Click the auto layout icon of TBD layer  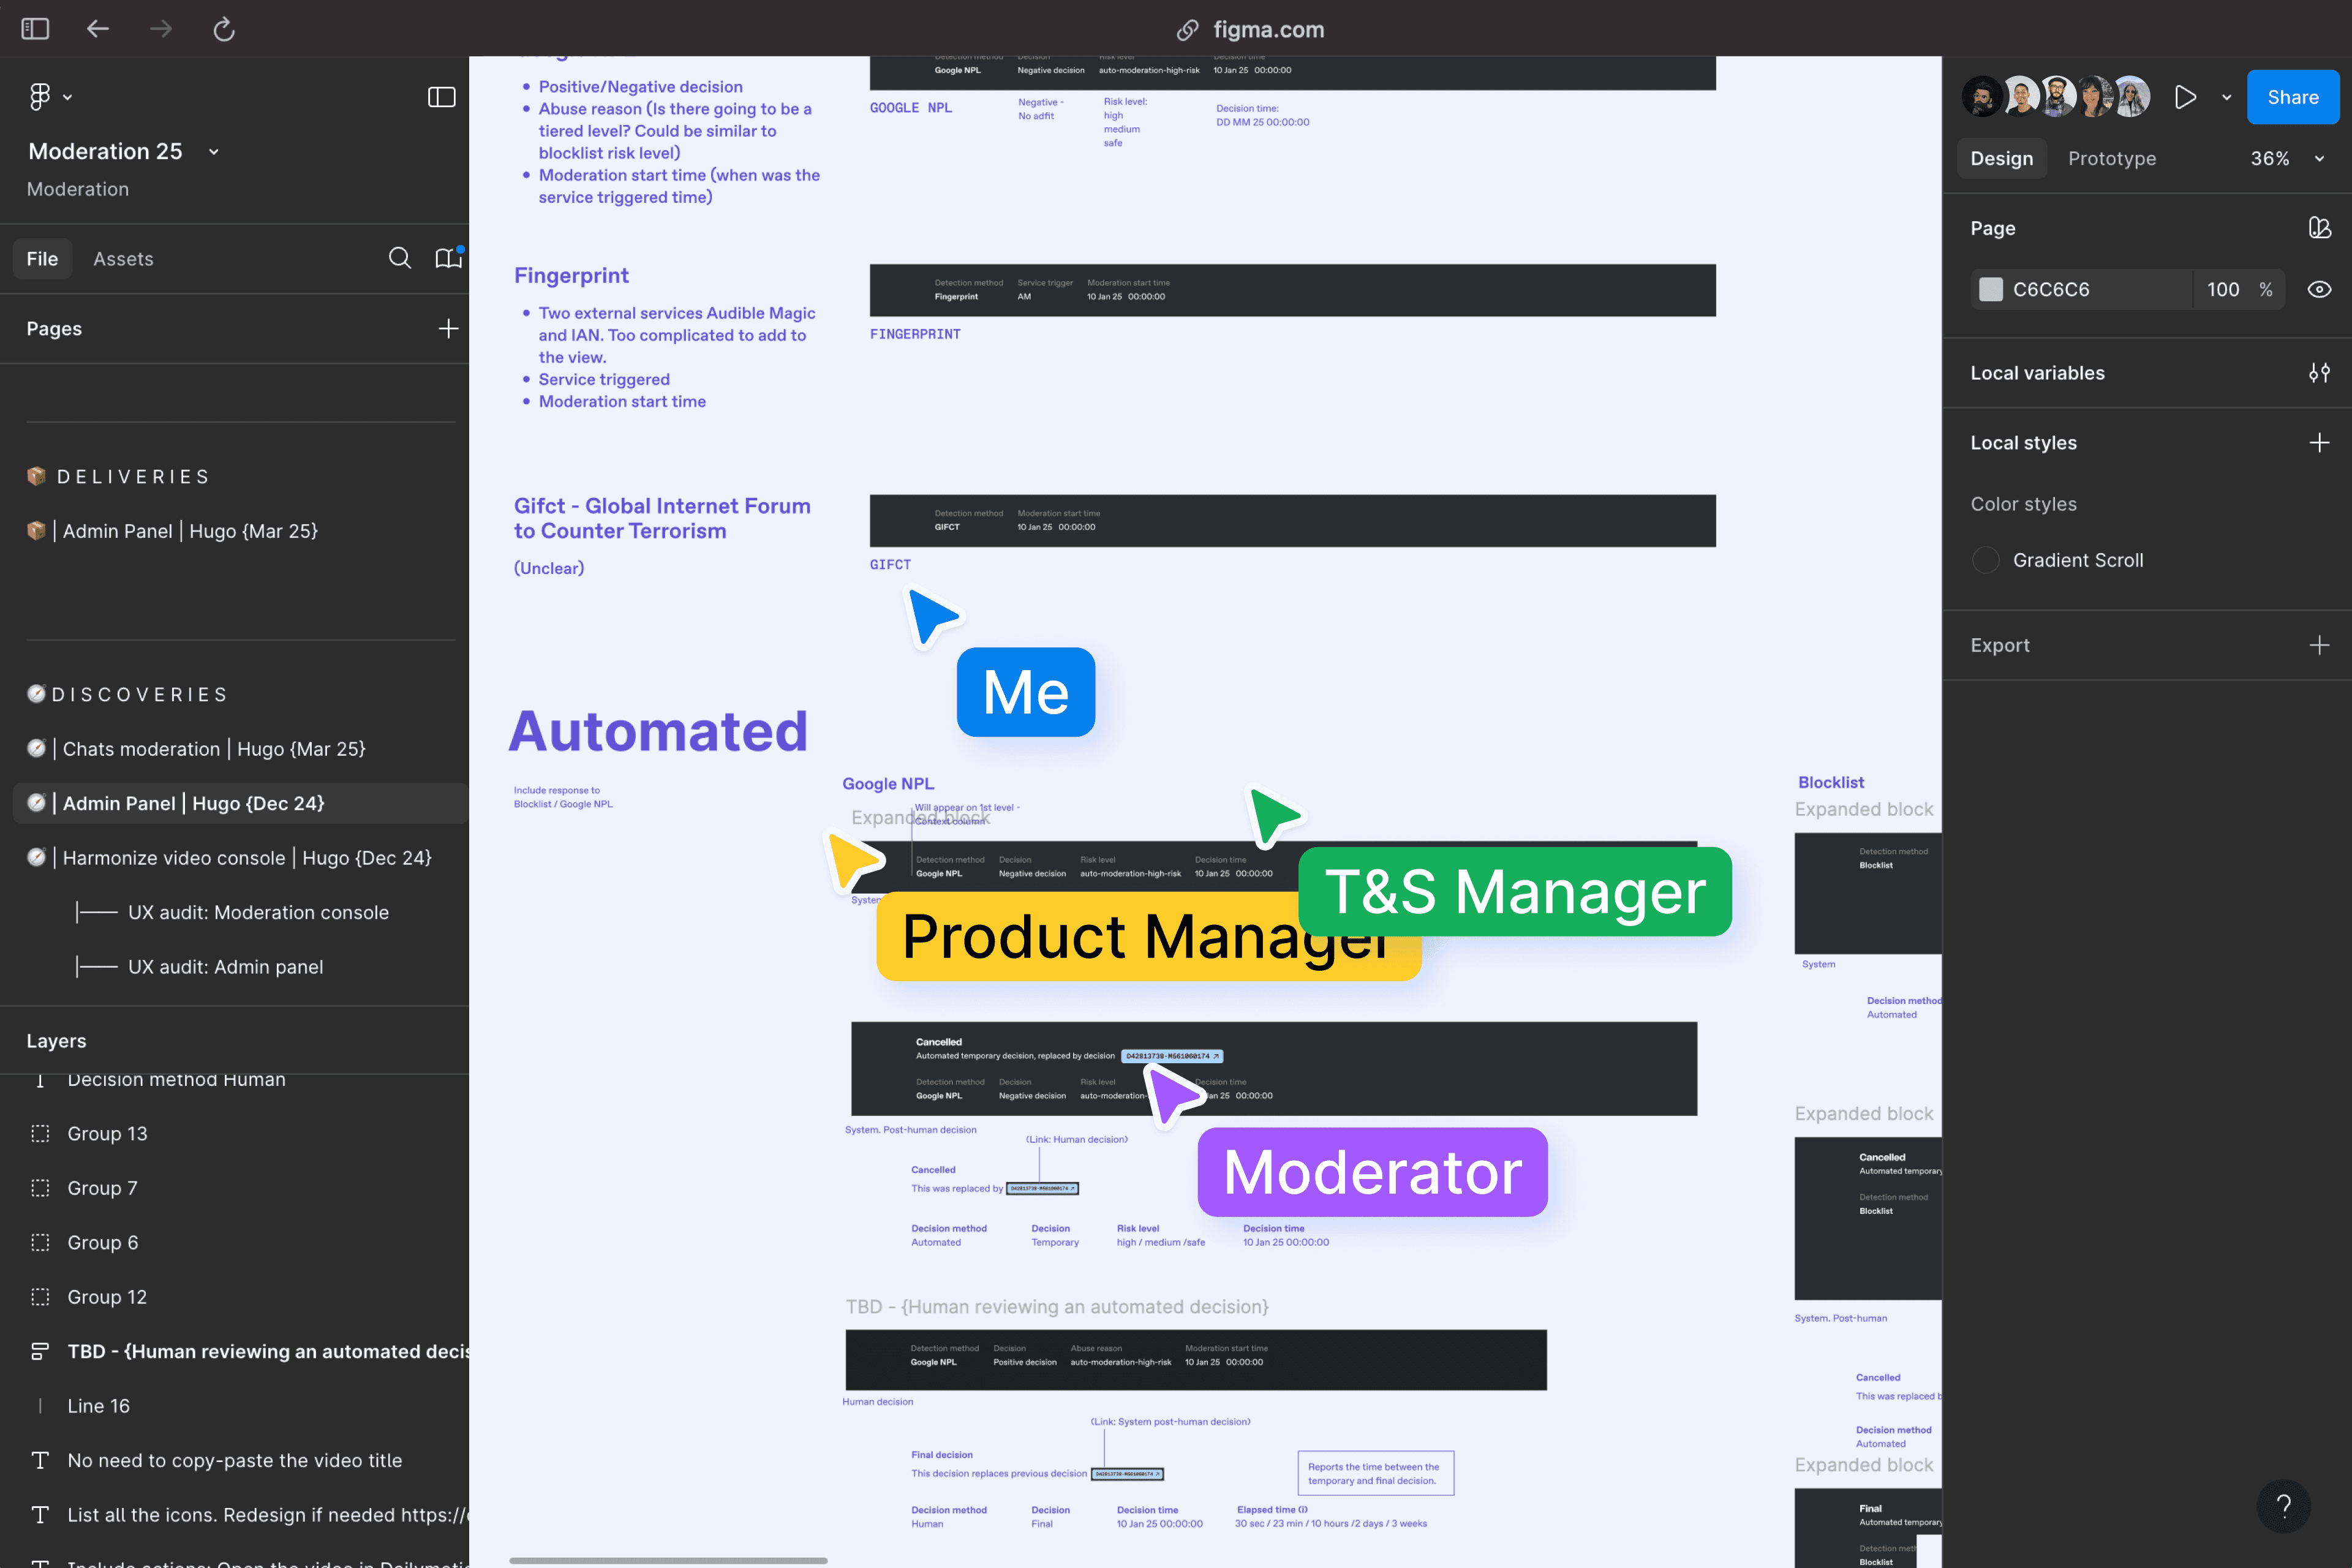40,1352
